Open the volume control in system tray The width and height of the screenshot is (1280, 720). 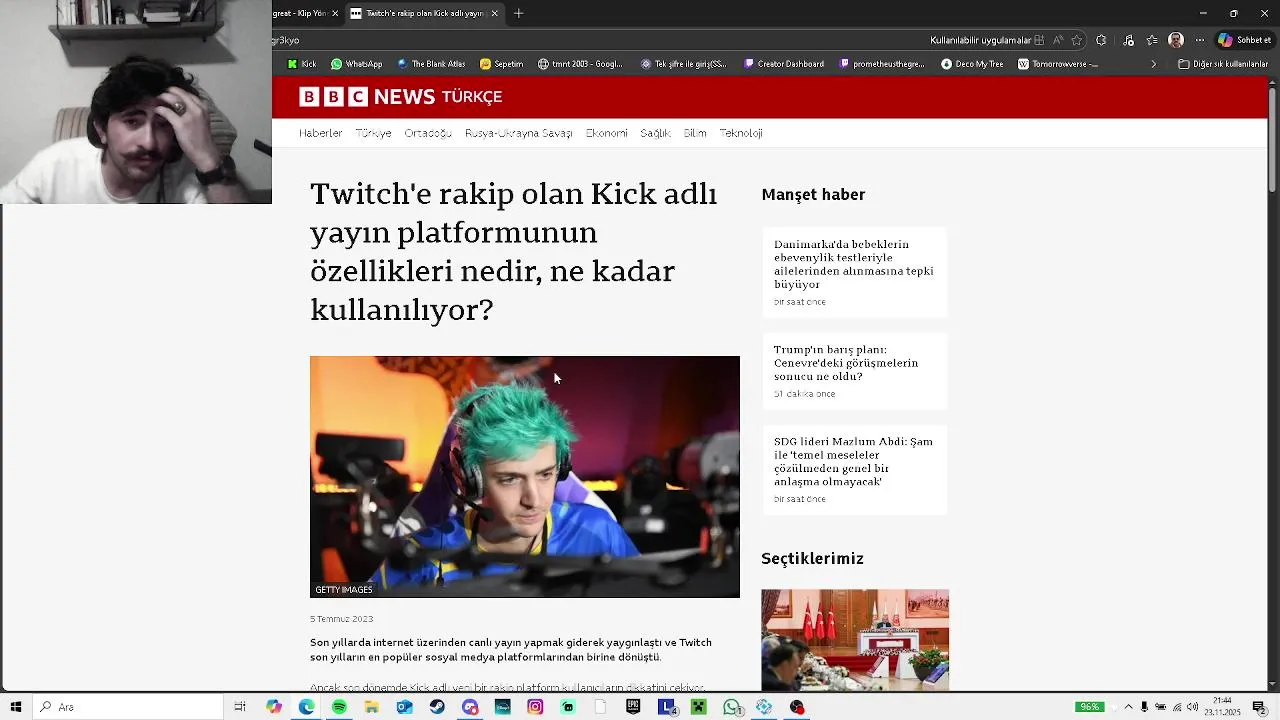(1192, 707)
